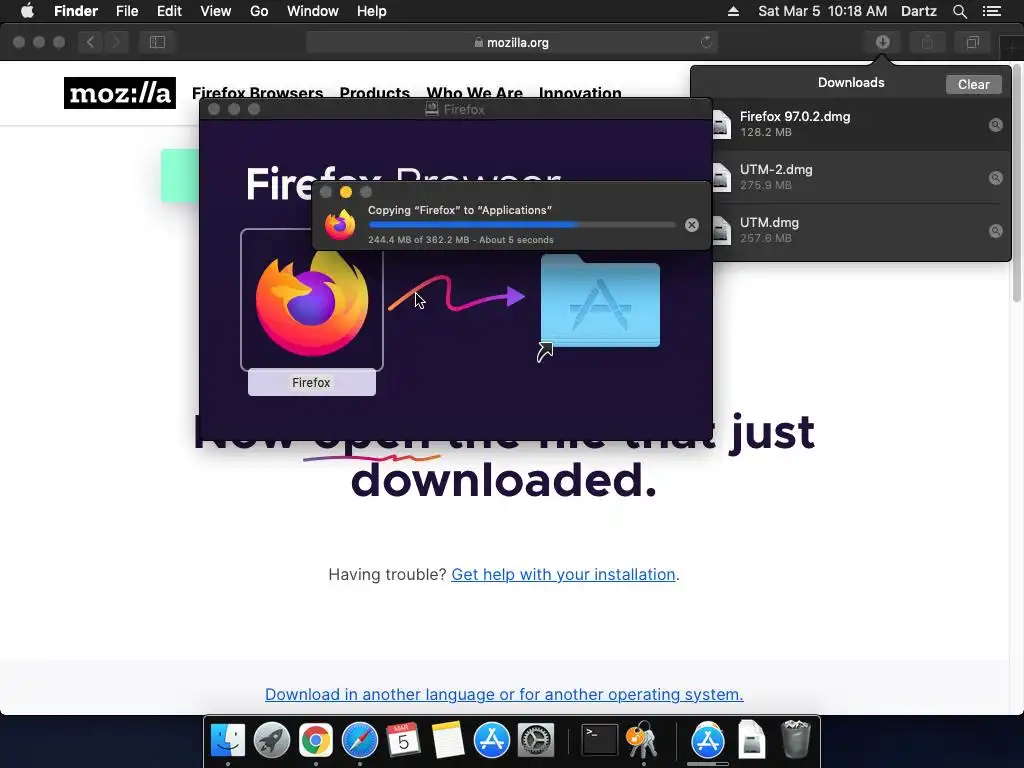Open Keychain Access from Dock
This screenshot has width=1024, height=768.
coord(642,740)
